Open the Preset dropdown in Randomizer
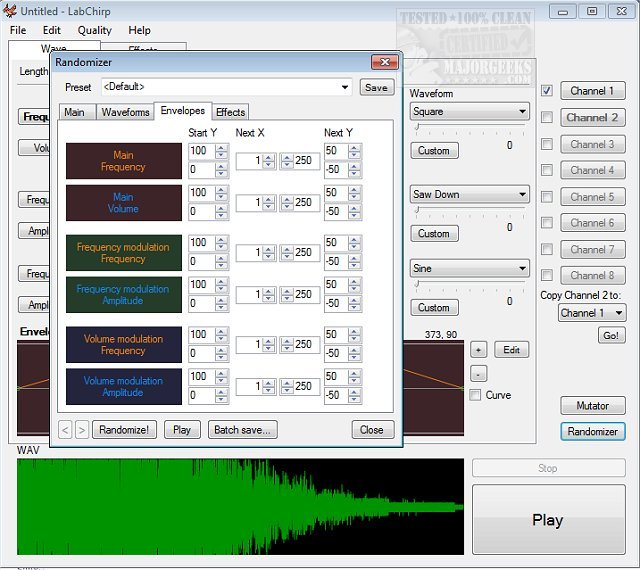Viewport: 640px width, 570px height. coord(345,88)
